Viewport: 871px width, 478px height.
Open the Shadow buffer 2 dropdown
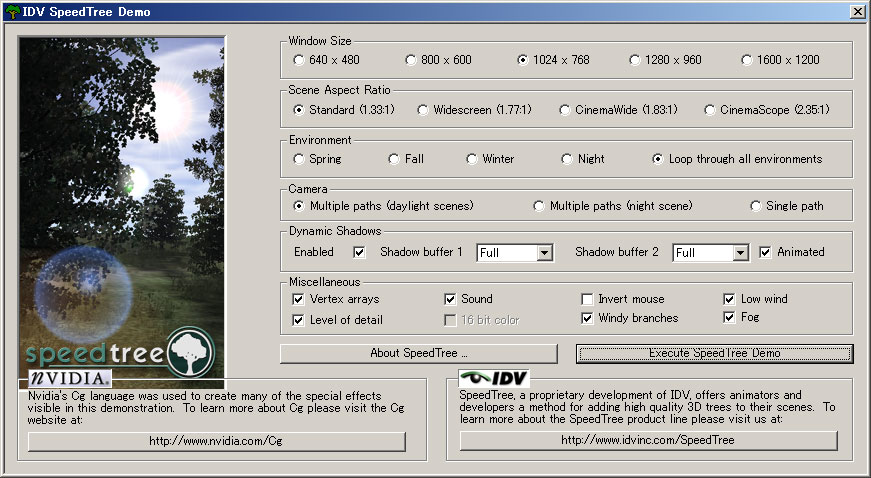[x=740, y=253]
